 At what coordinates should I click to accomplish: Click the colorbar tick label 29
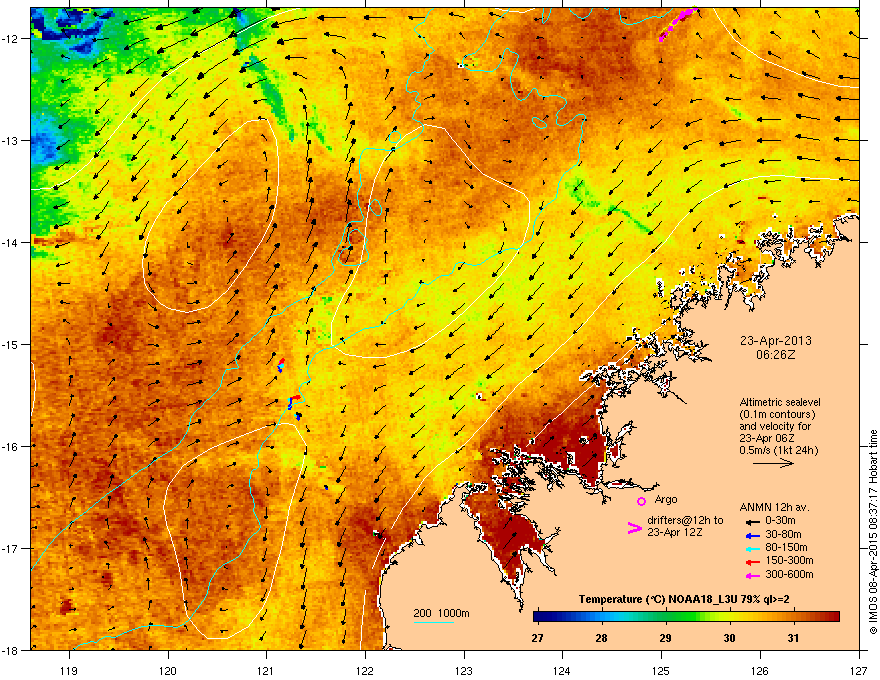tap(665, 638)
